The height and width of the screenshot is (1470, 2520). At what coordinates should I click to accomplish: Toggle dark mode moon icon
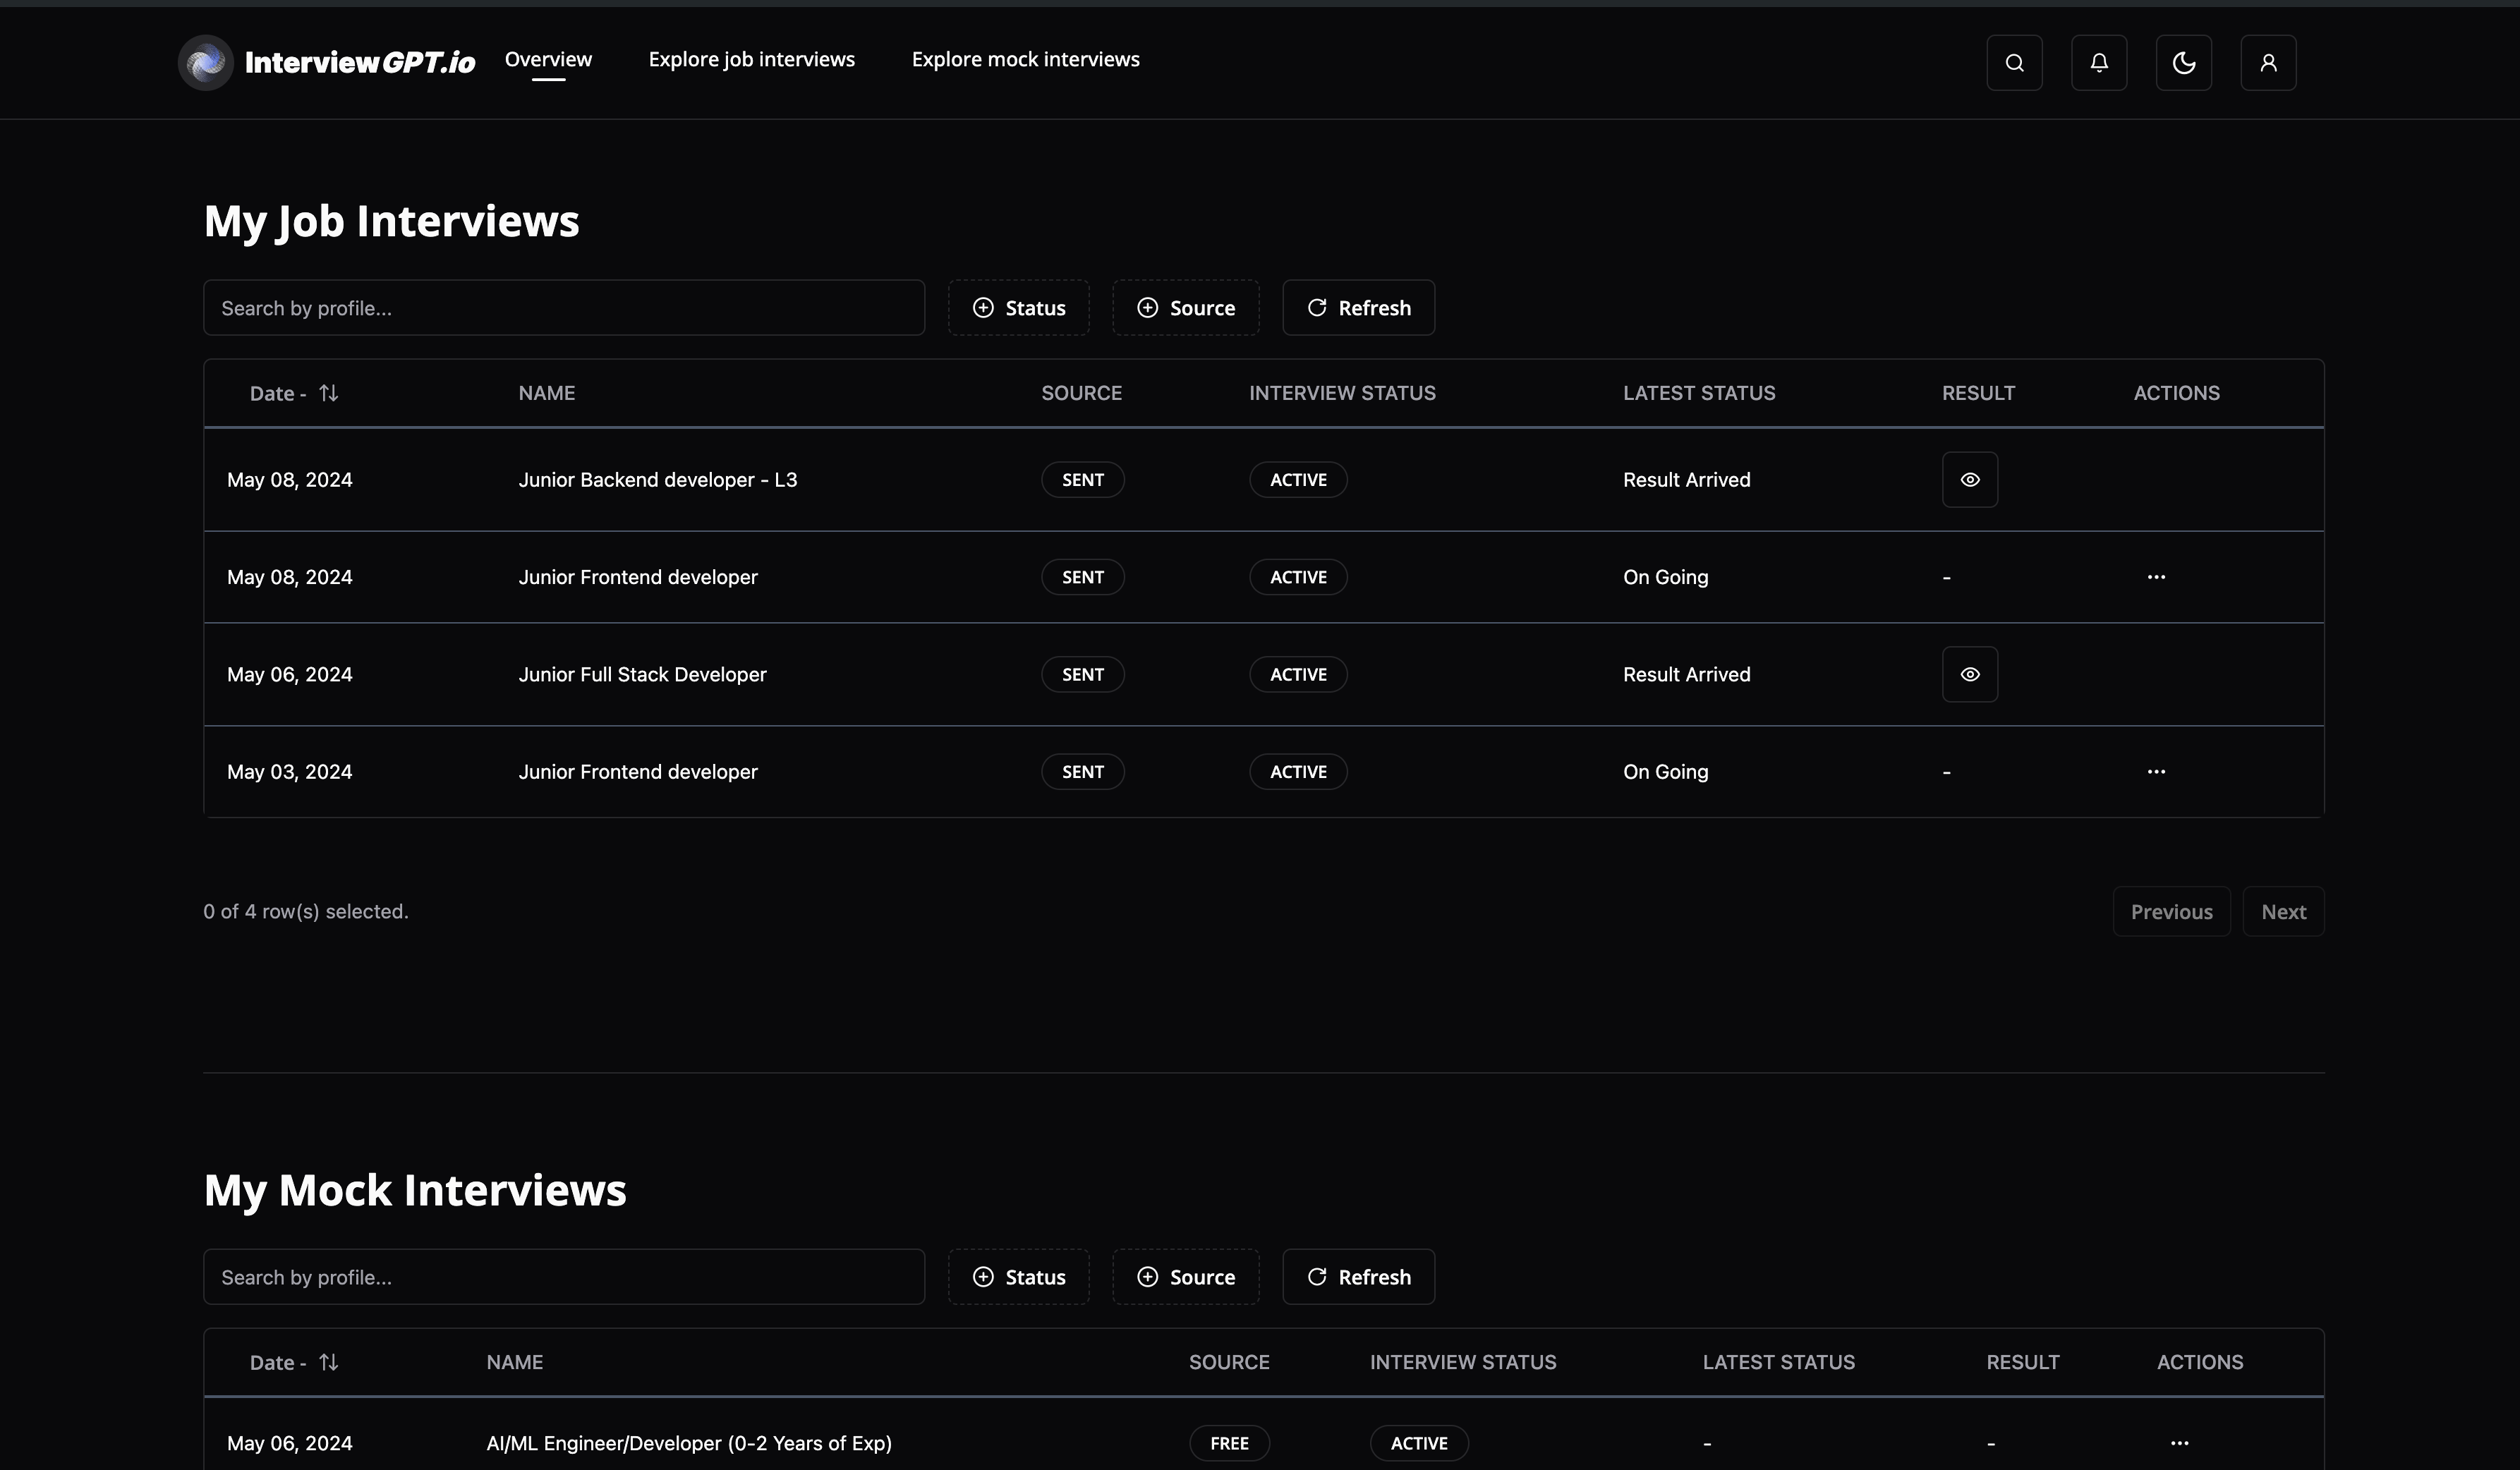pyautogui.click(x=2183, y=63)
